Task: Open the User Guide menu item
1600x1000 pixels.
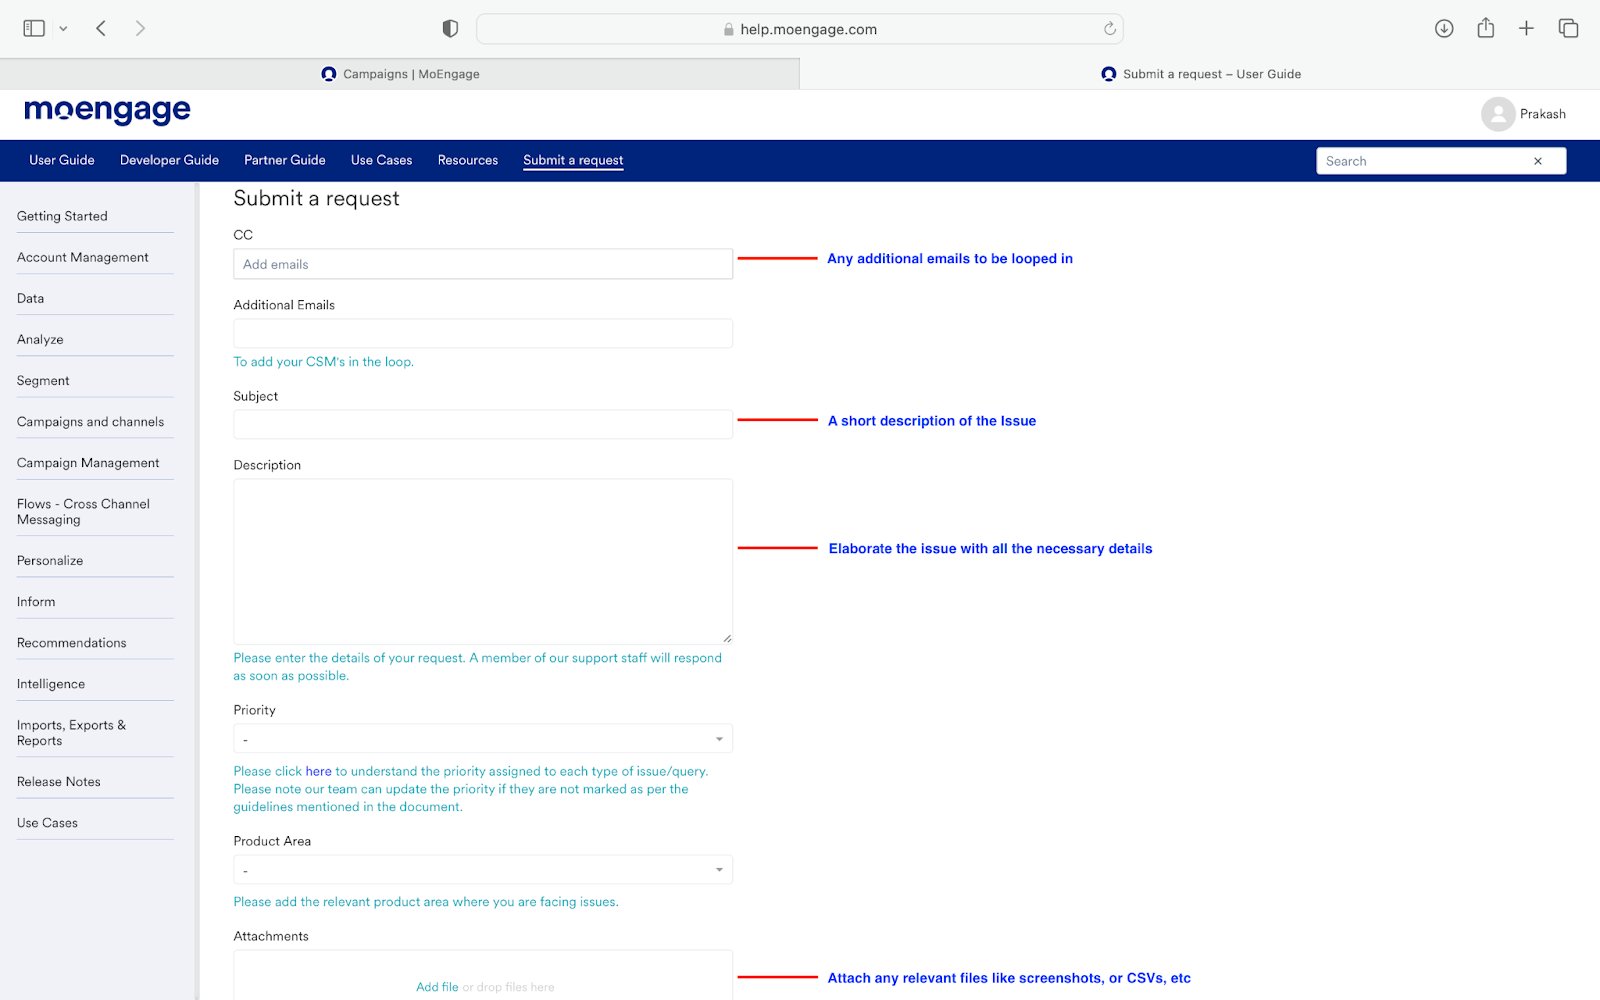Action: click(62, 160)
